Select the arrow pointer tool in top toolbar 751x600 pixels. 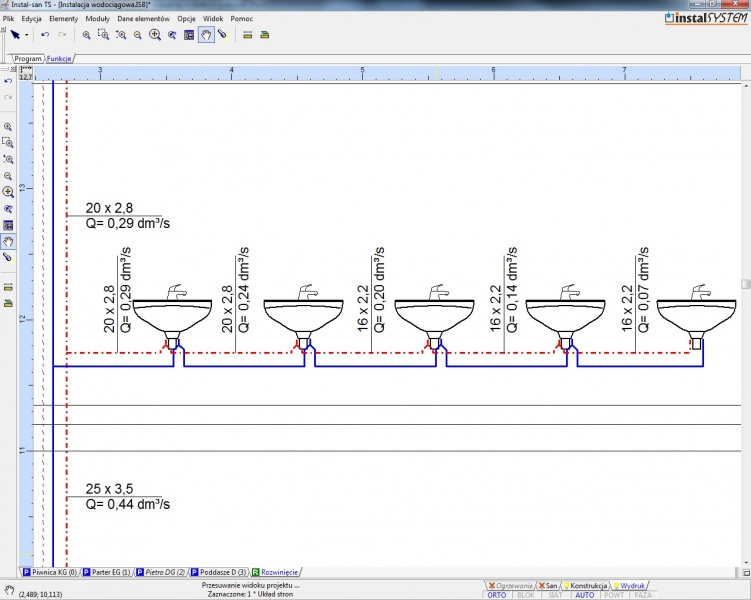point(15,35)
